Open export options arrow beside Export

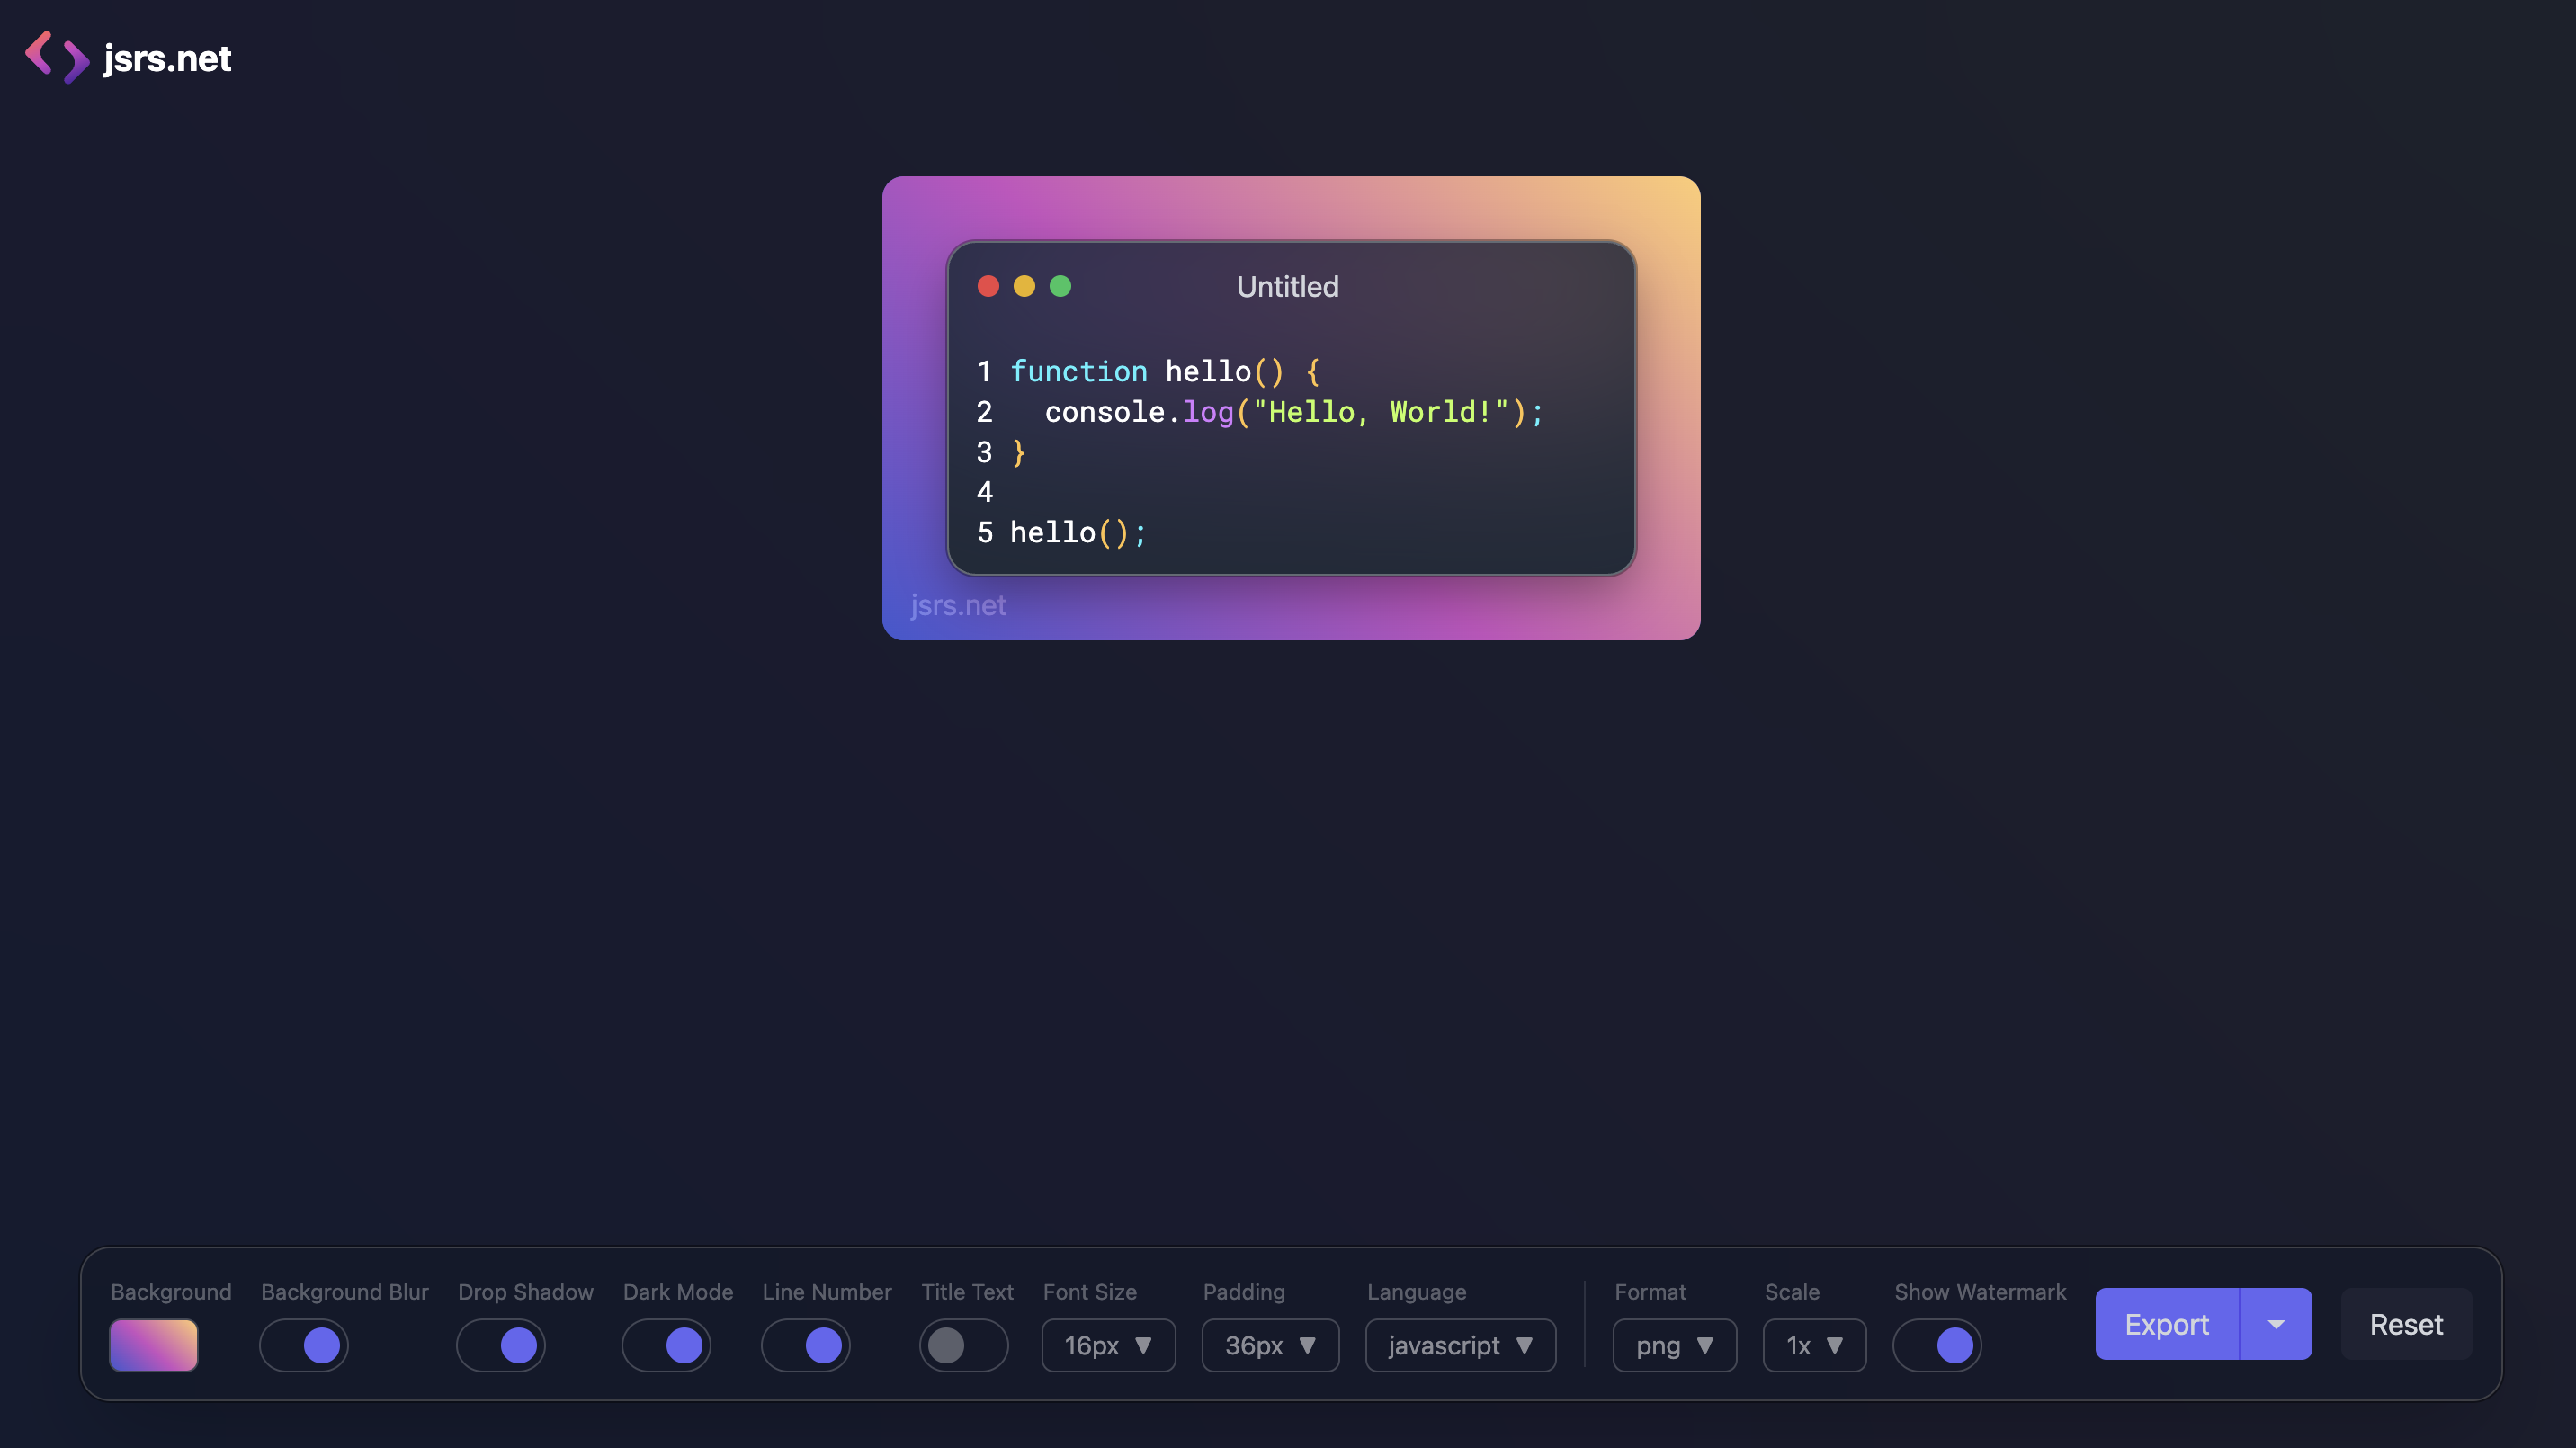[x=2276, y=1324]
